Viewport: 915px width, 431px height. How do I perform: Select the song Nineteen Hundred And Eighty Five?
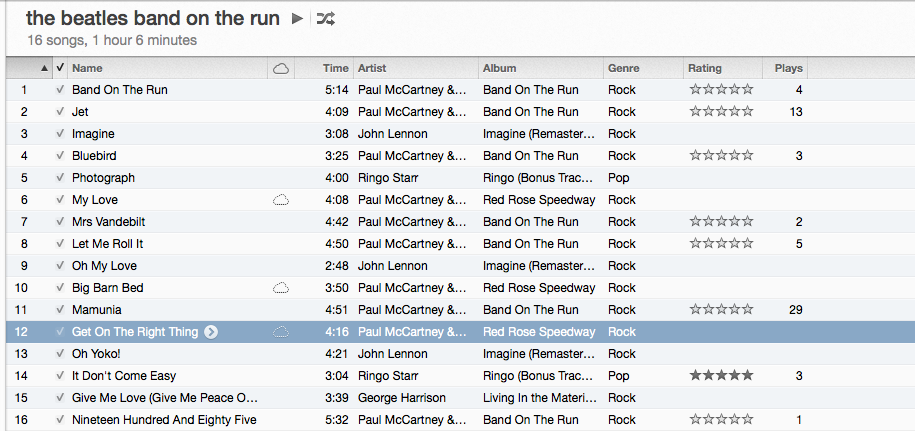(164, 420)
